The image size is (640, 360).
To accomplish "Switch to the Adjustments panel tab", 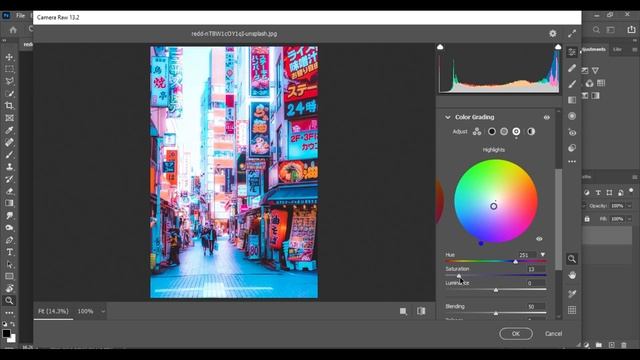I will (x=594, y=49).
